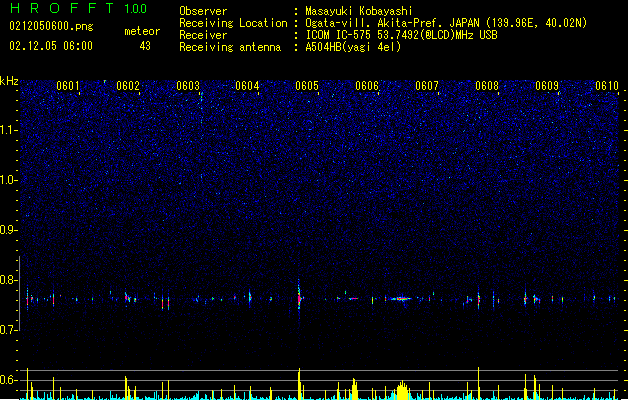Click the HROFFT 1.0.0 title text
Viewport: 629px width, 400px height.
pyautogui.click(x=78, y=8)
